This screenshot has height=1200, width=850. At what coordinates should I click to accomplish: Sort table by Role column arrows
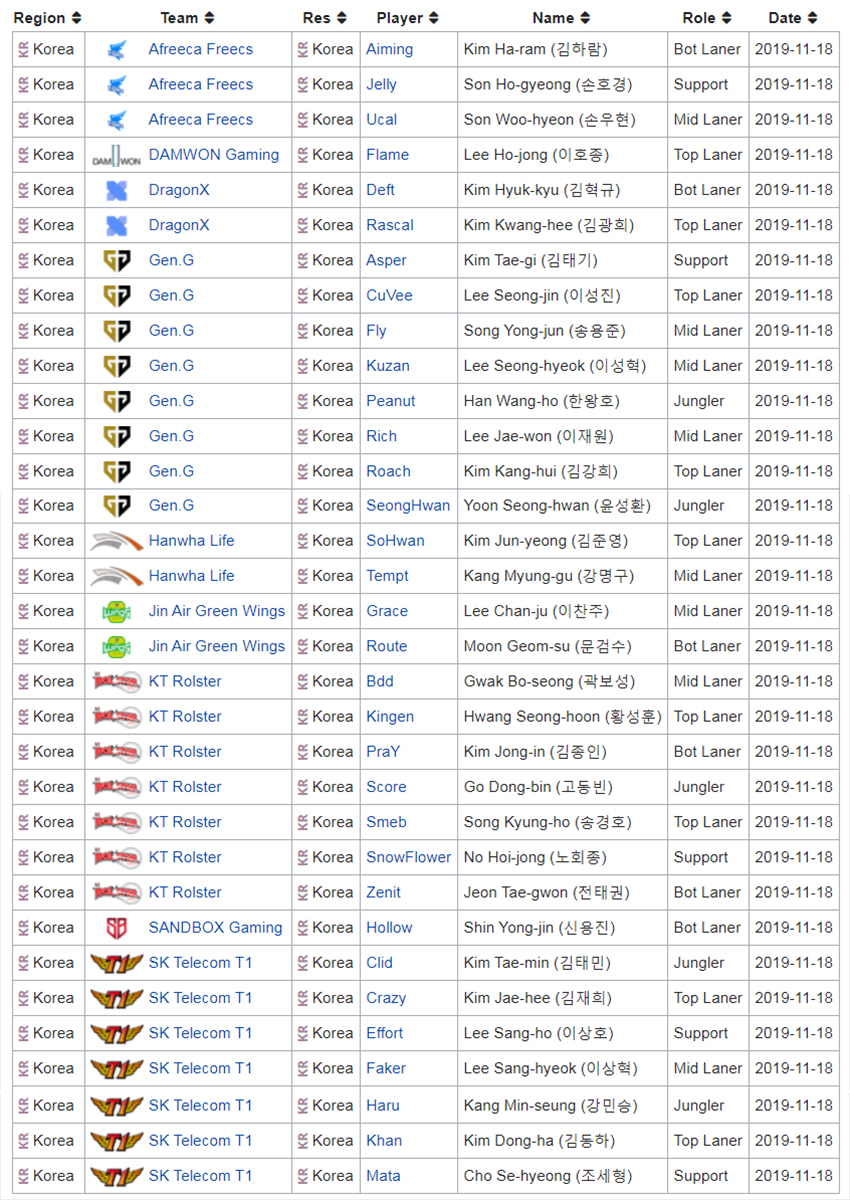click(726, 18)
